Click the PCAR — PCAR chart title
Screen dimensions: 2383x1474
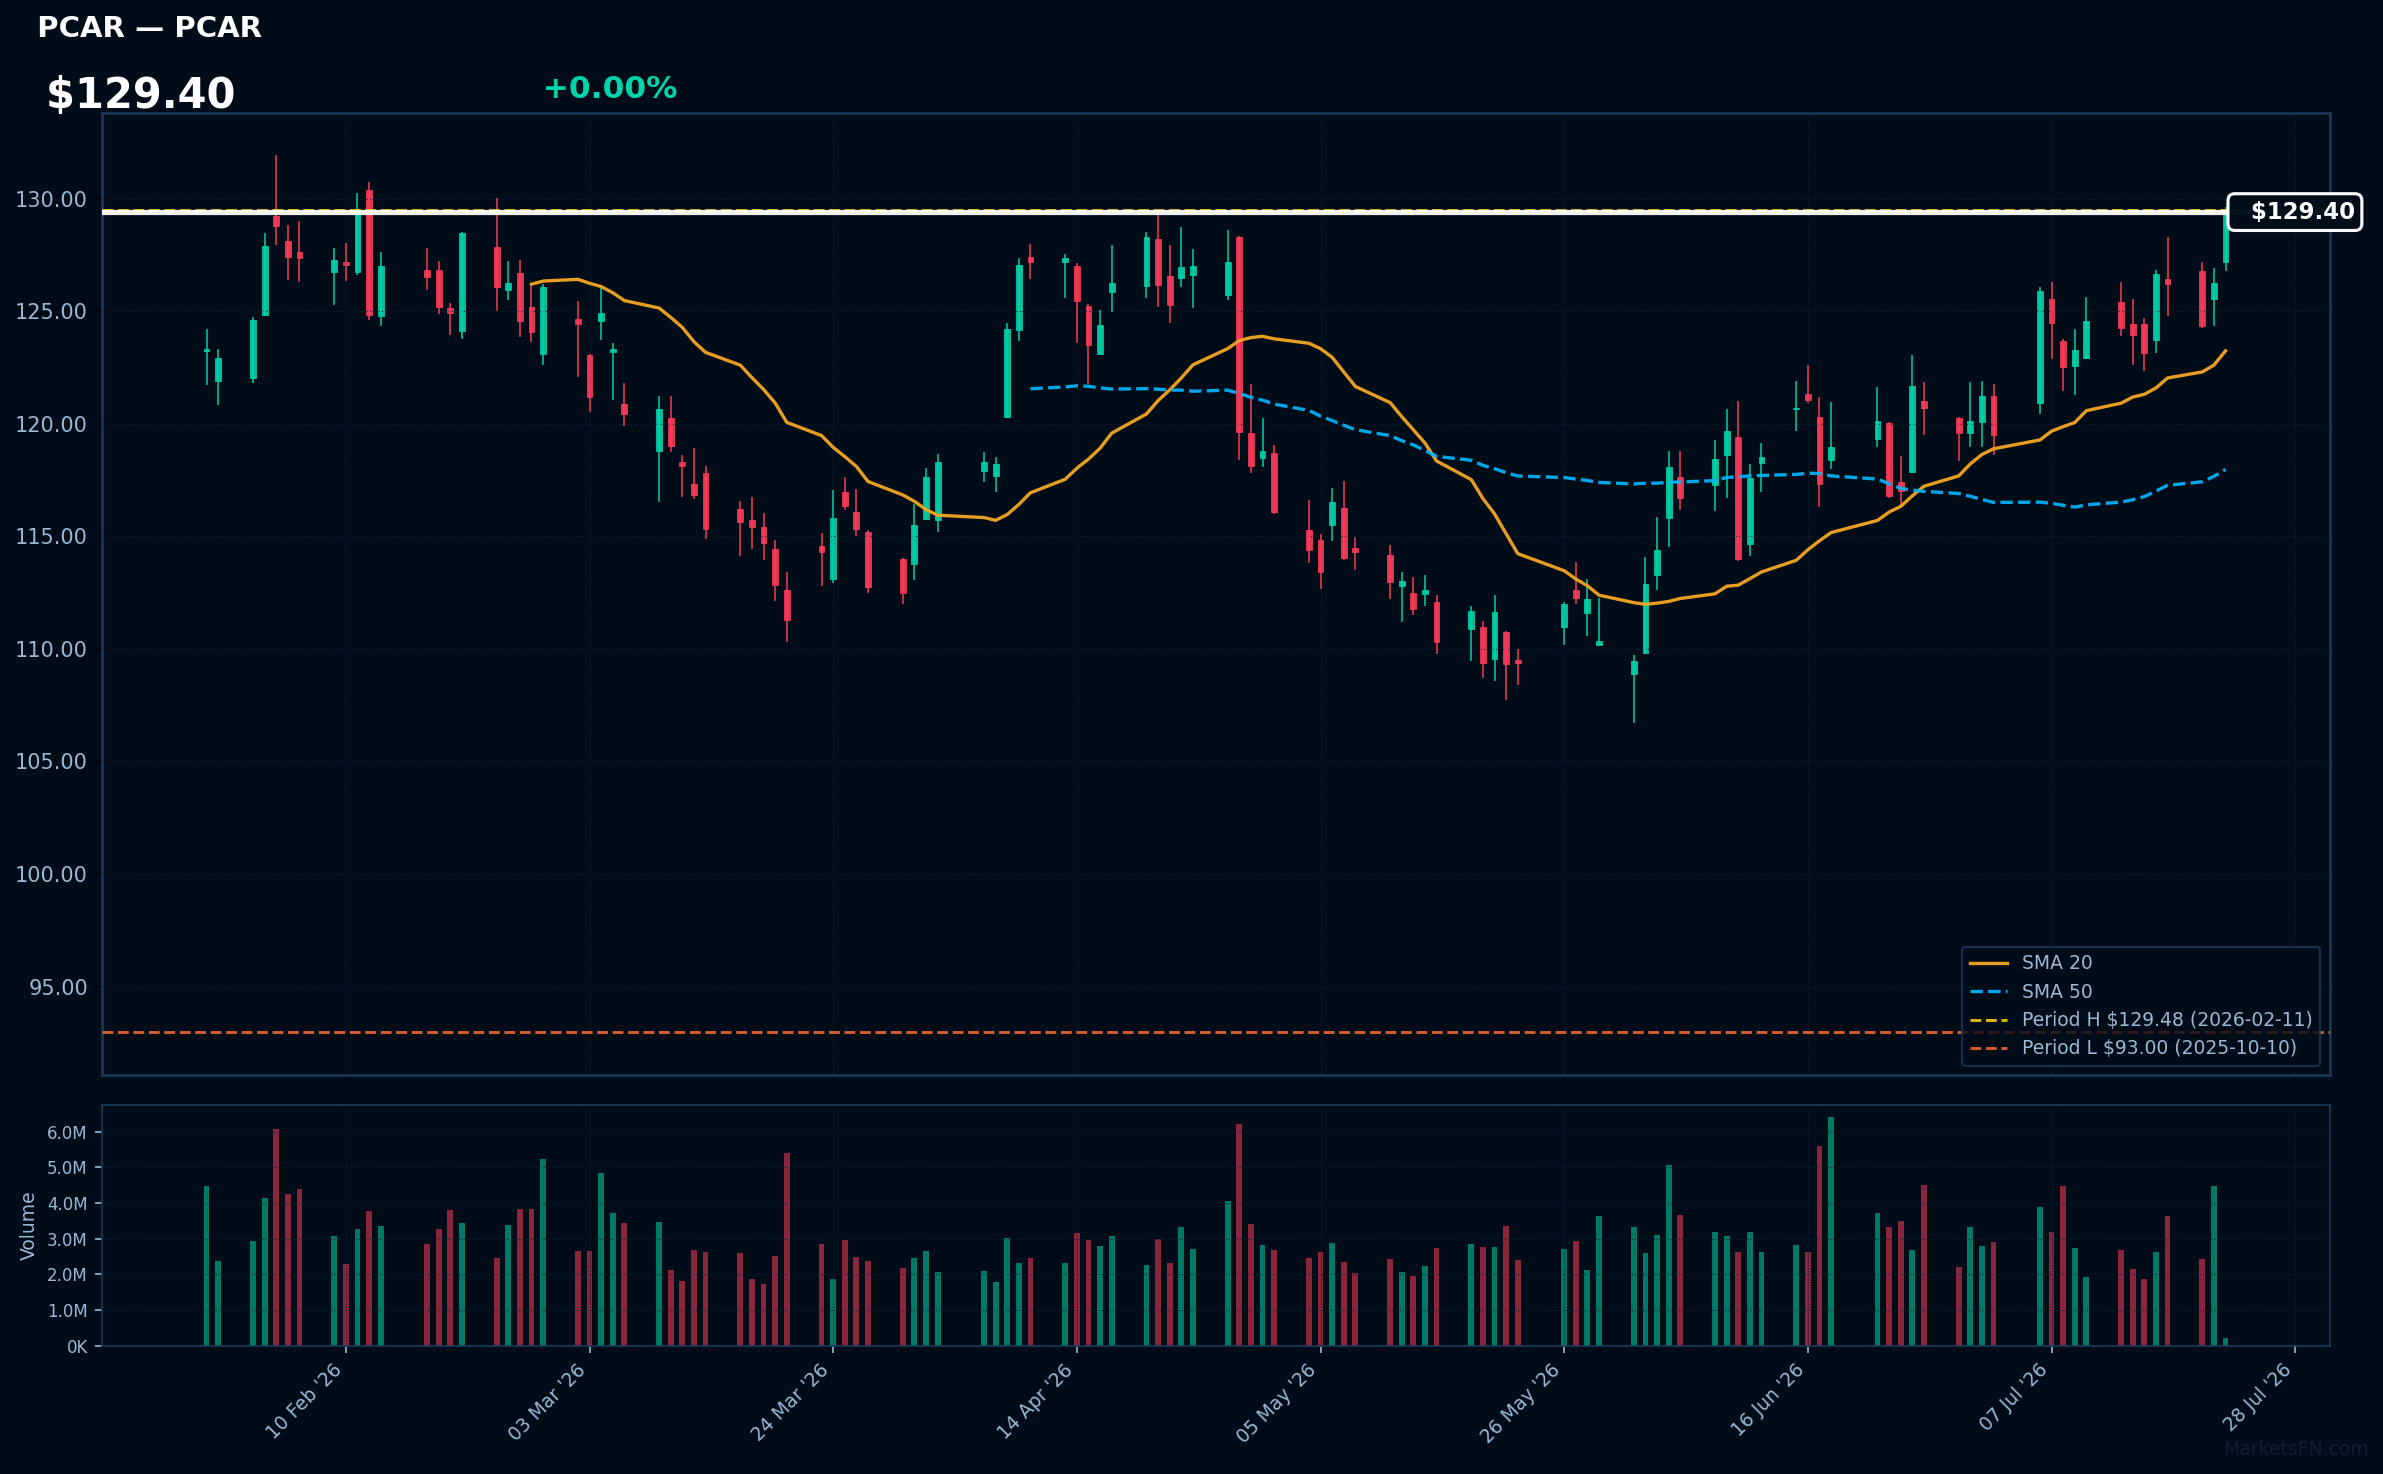[x=149, y=27]
